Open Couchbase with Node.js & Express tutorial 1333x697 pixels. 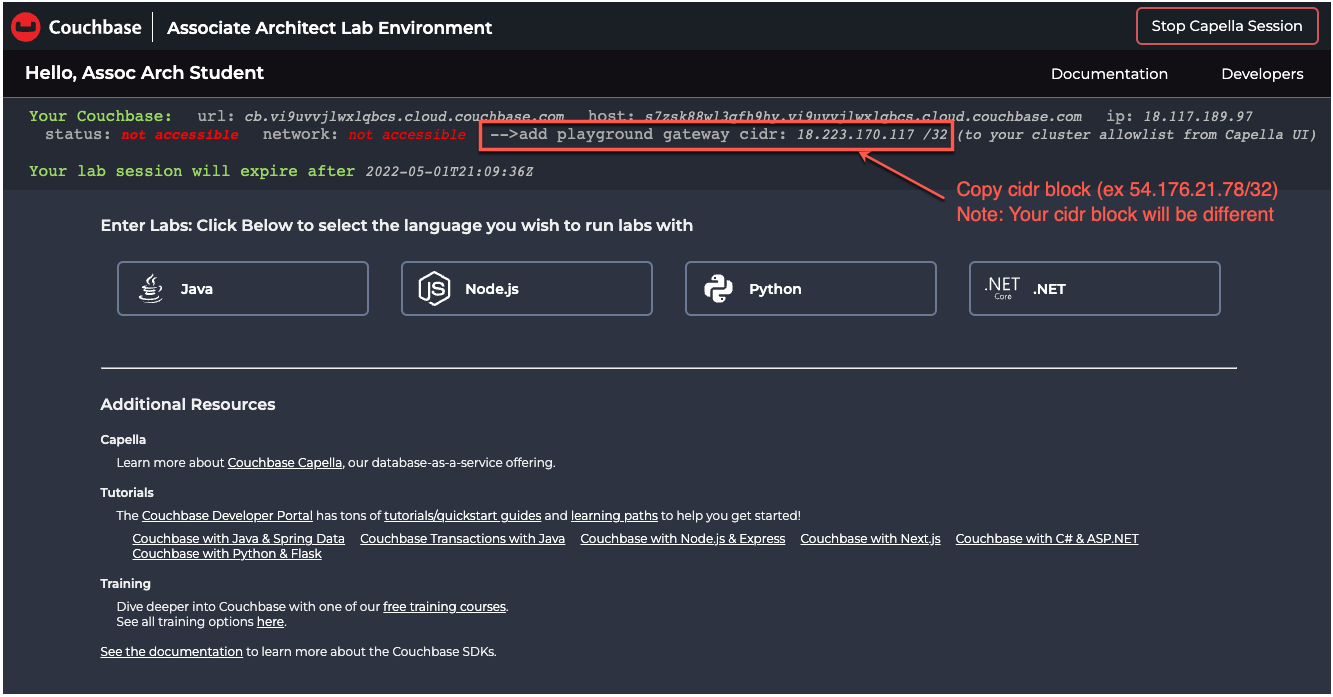[x=682, y=538]
